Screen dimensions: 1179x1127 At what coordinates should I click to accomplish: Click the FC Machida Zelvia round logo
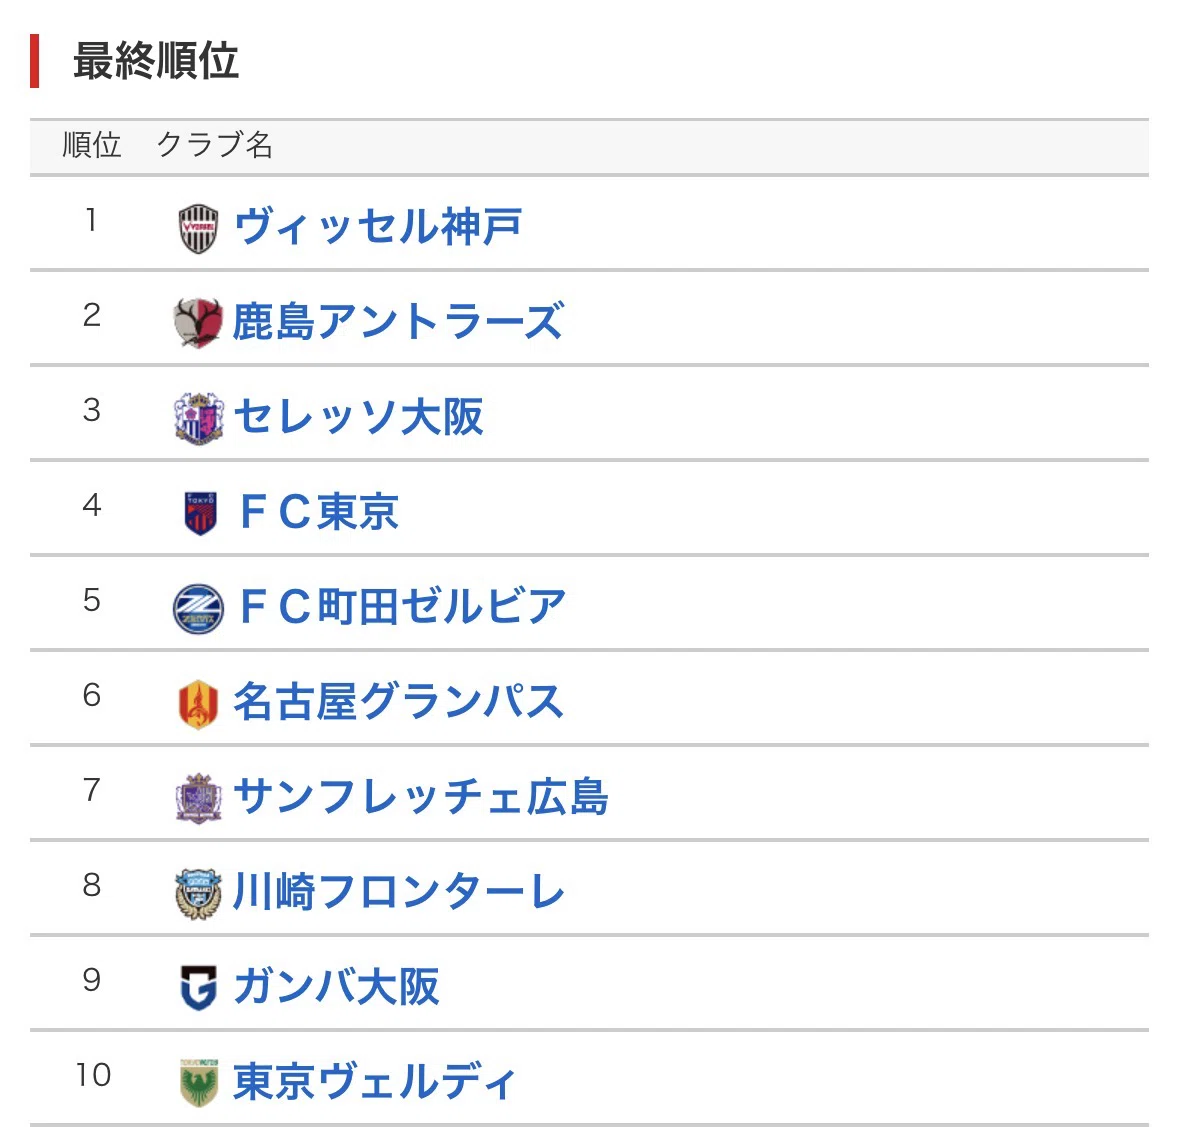click(199, 608)
